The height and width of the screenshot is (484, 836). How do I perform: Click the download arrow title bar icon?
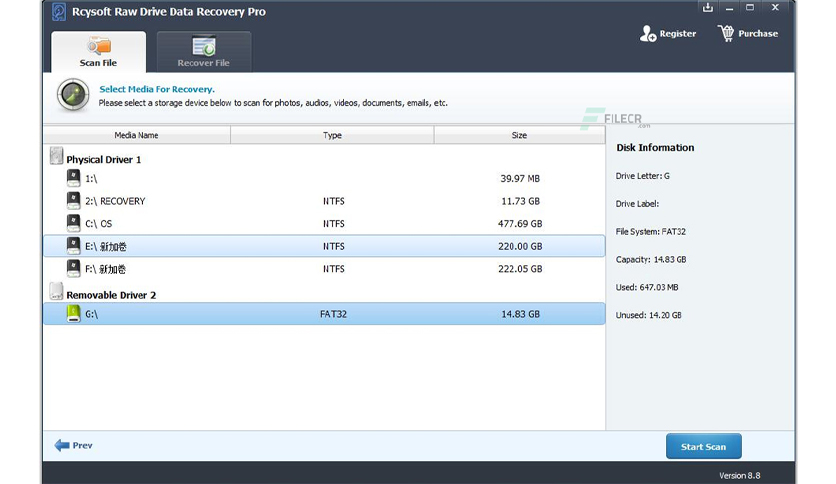[x=708, y=7]
